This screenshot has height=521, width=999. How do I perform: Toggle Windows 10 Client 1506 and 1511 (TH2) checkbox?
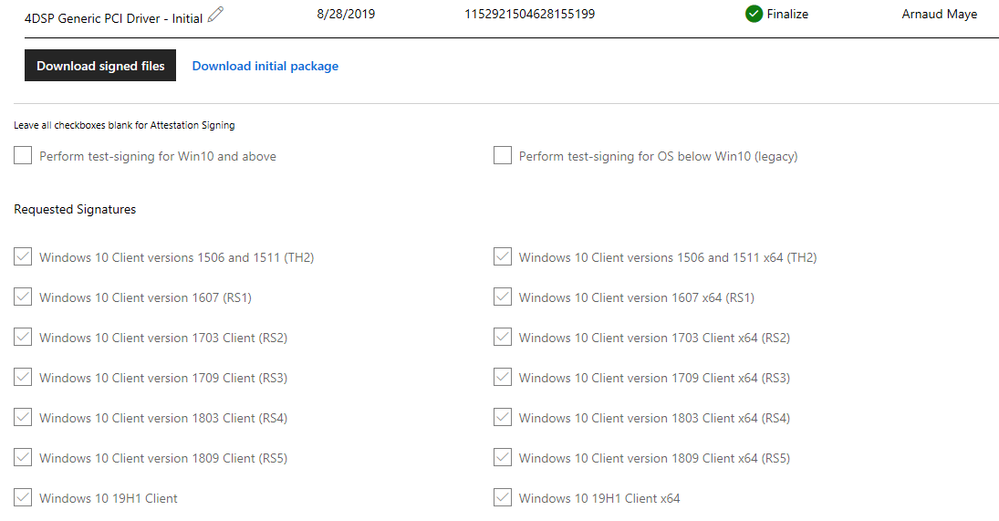23,257
